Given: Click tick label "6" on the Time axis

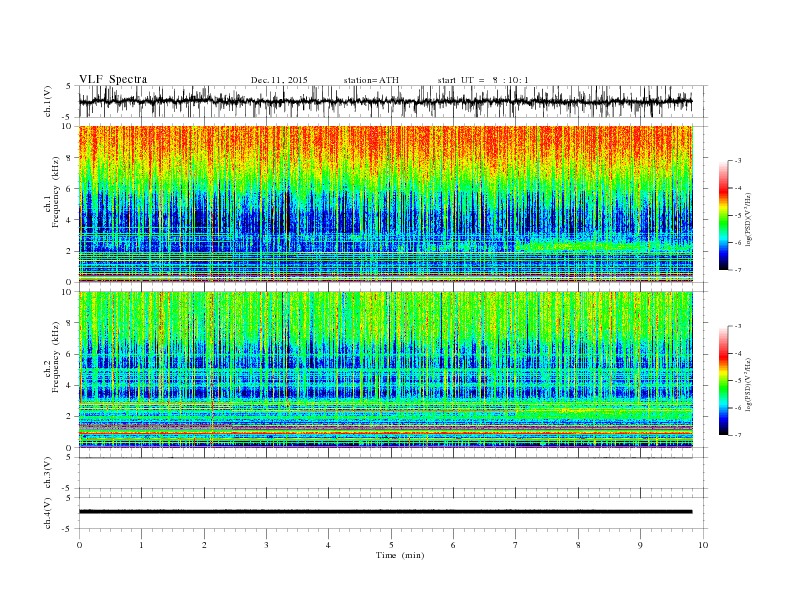Looking at the screenshot, I should [453, 545].
